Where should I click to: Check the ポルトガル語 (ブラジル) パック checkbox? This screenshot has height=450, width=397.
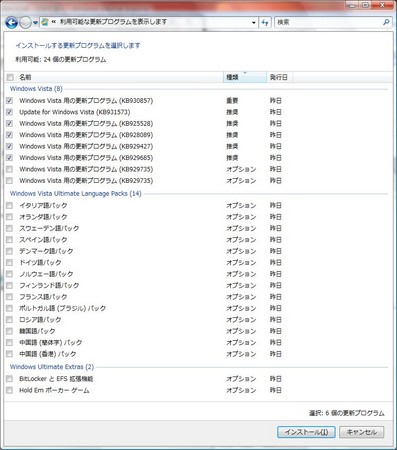pos(9,308)
